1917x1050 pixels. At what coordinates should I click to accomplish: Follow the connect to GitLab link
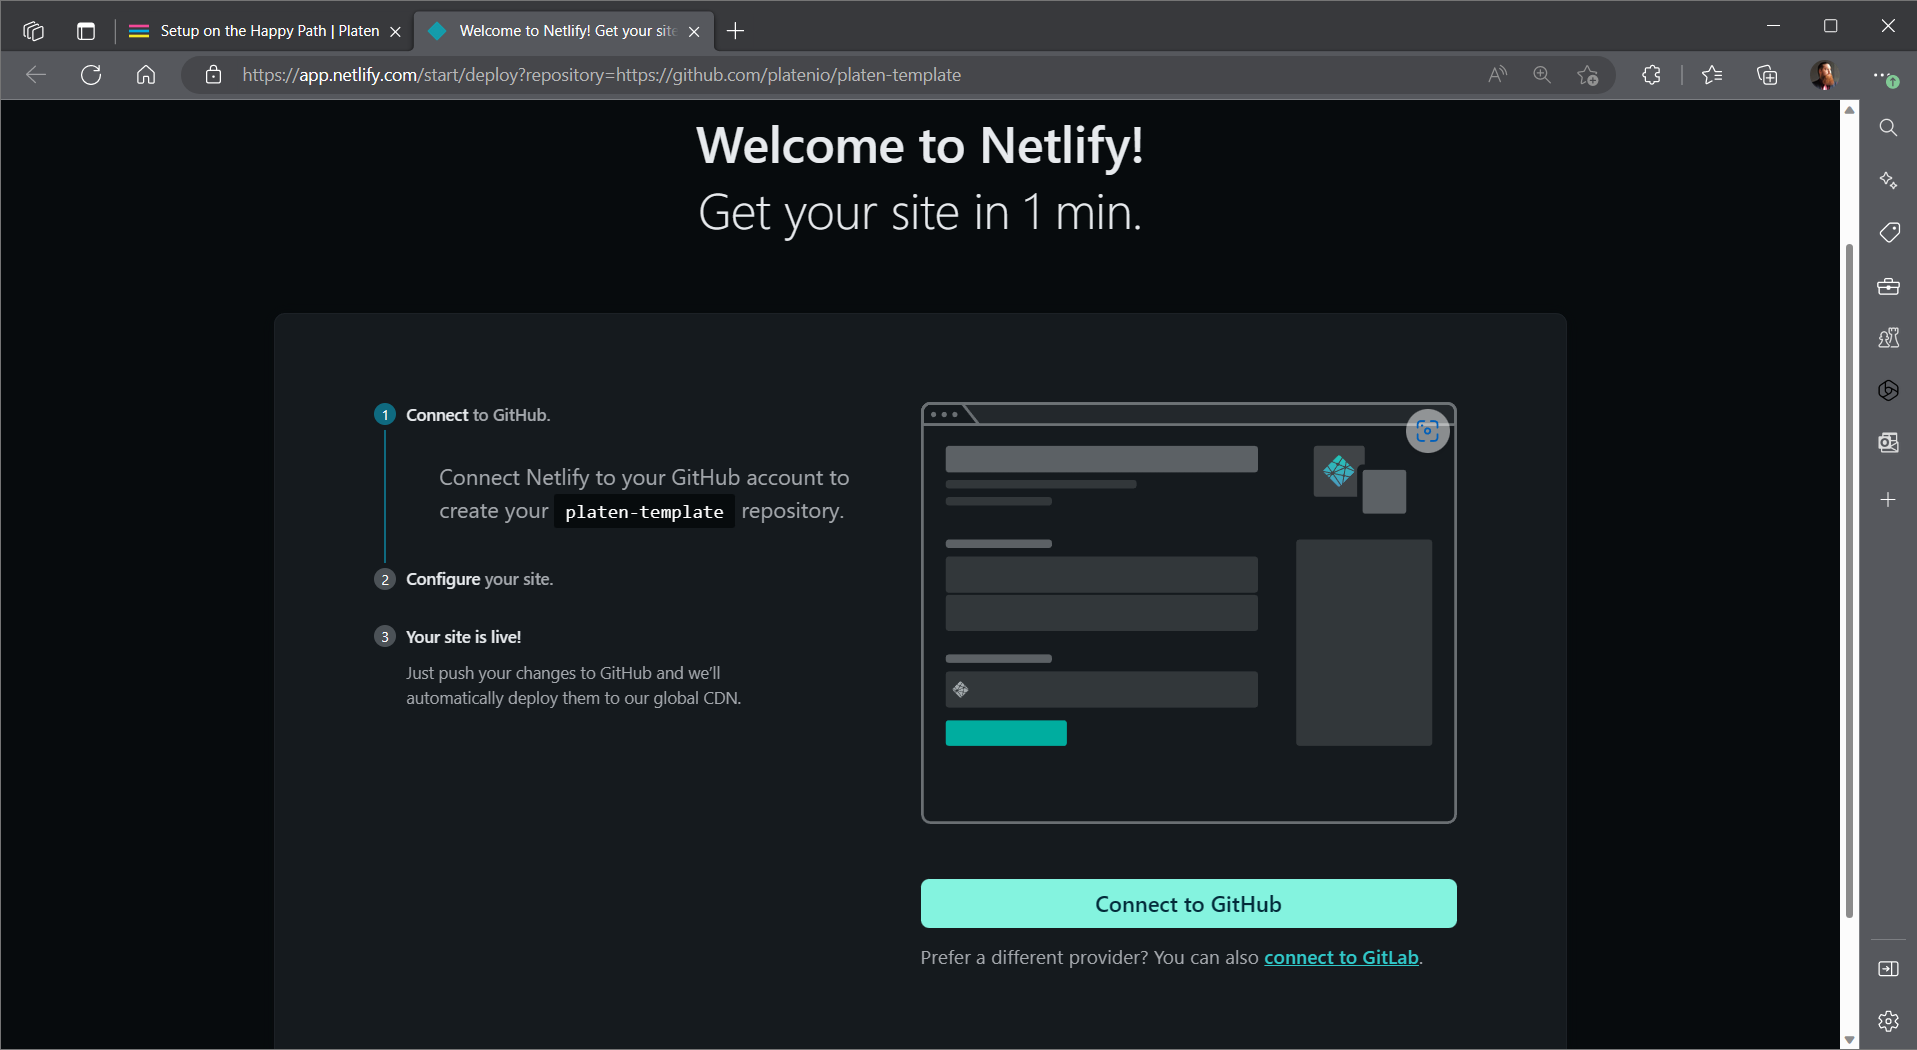tap(1340, 958)
